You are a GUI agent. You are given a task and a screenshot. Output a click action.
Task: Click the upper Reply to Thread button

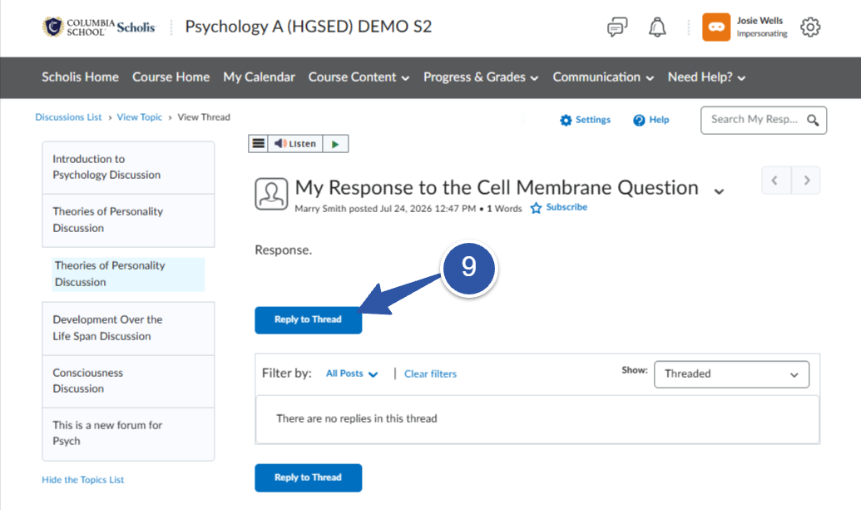tap(308, 320)
